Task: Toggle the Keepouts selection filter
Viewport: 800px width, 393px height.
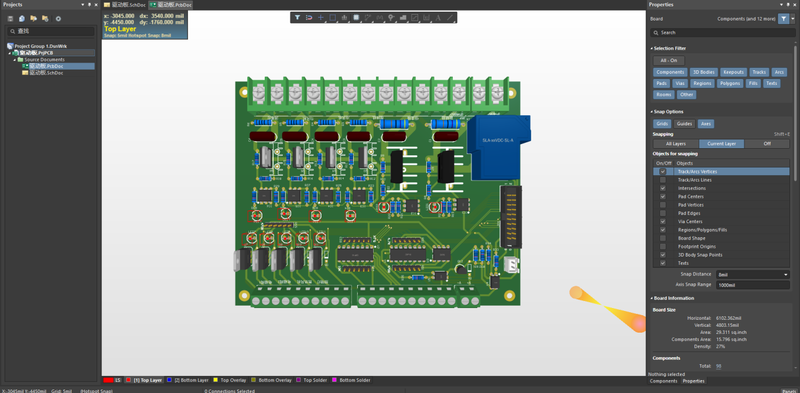Action: tap(734, 72)
